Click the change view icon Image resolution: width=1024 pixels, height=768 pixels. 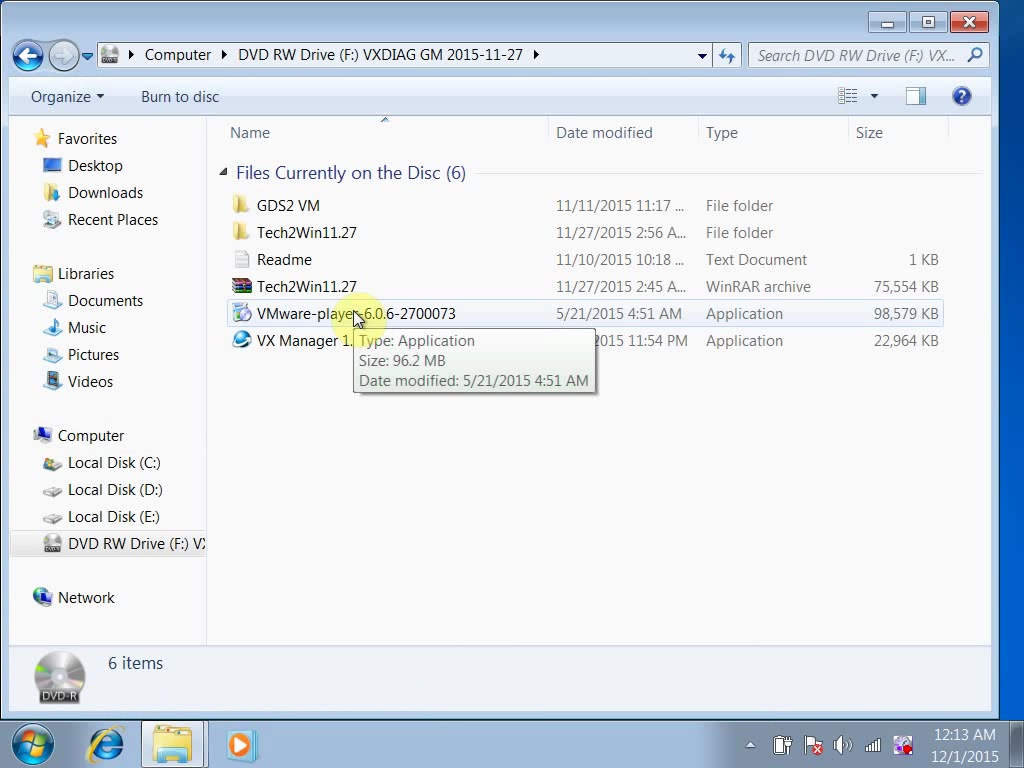(x=848, y=96)
